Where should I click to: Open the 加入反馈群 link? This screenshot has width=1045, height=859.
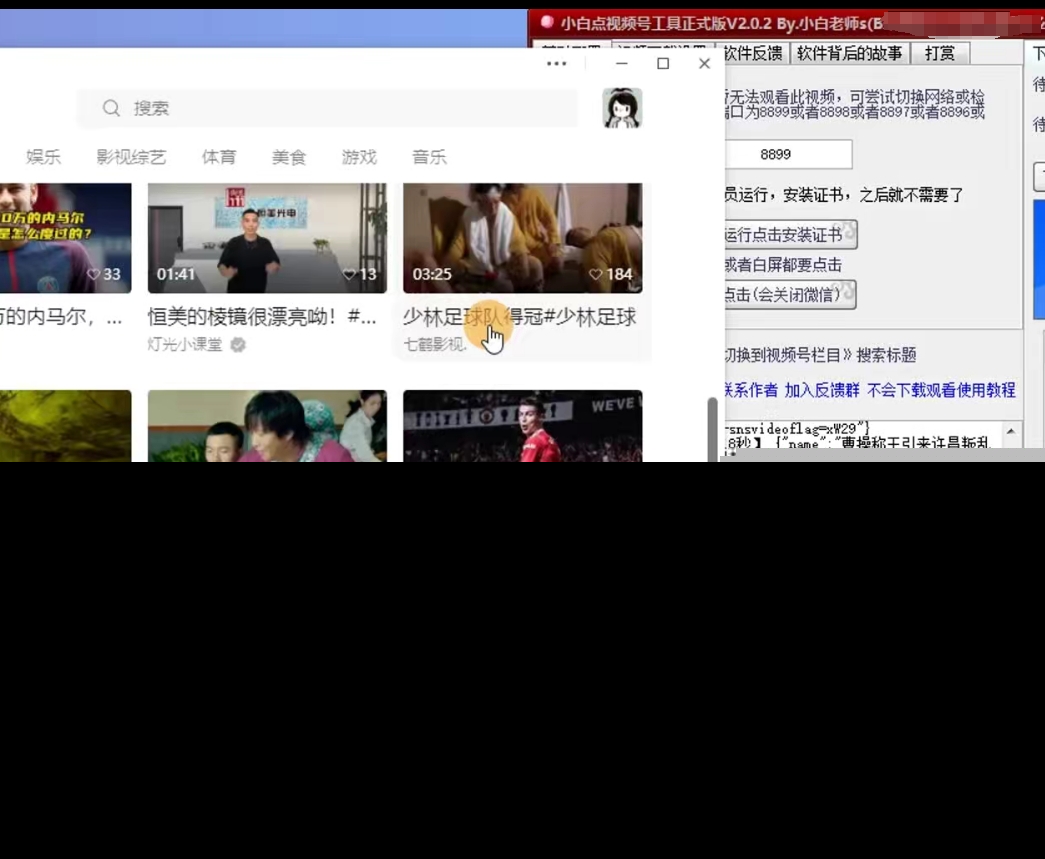pyautogui.click(x=822, y=390)
